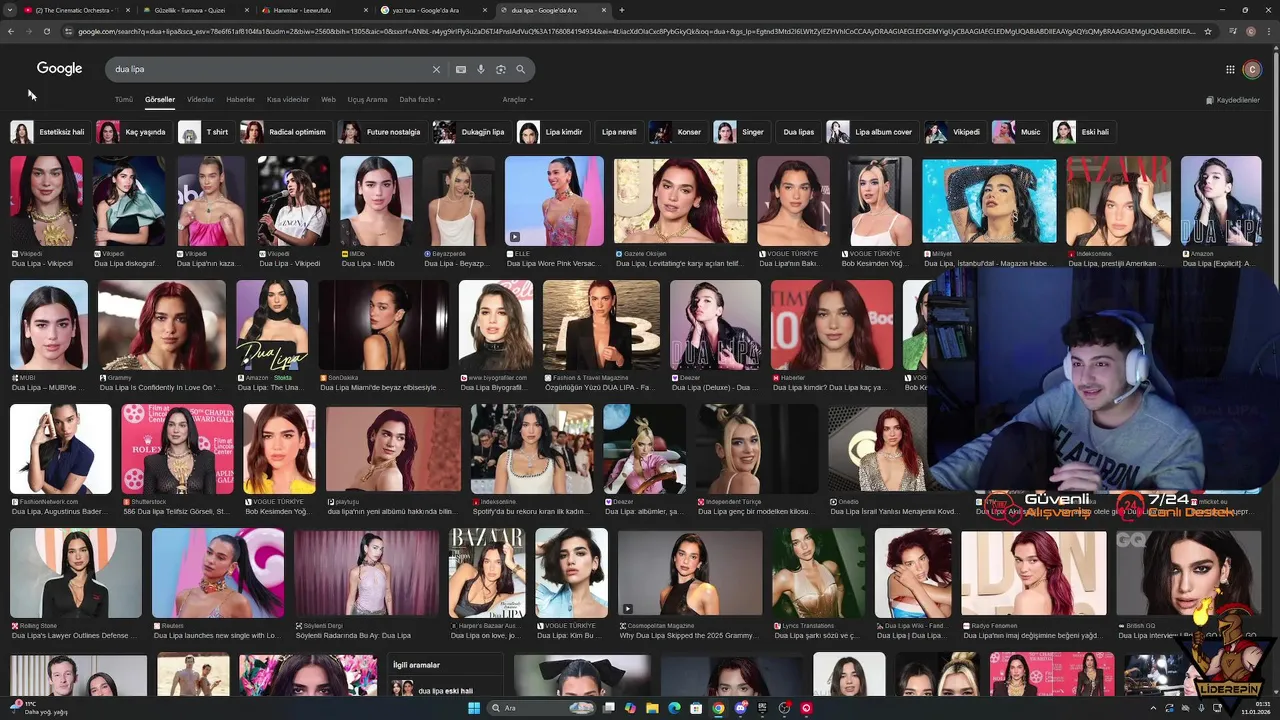Image resolution: width=1280 pixels, height=720 pixels.
Task: Open the Reuters launches new single image
Action: click(x=218, y=573)
